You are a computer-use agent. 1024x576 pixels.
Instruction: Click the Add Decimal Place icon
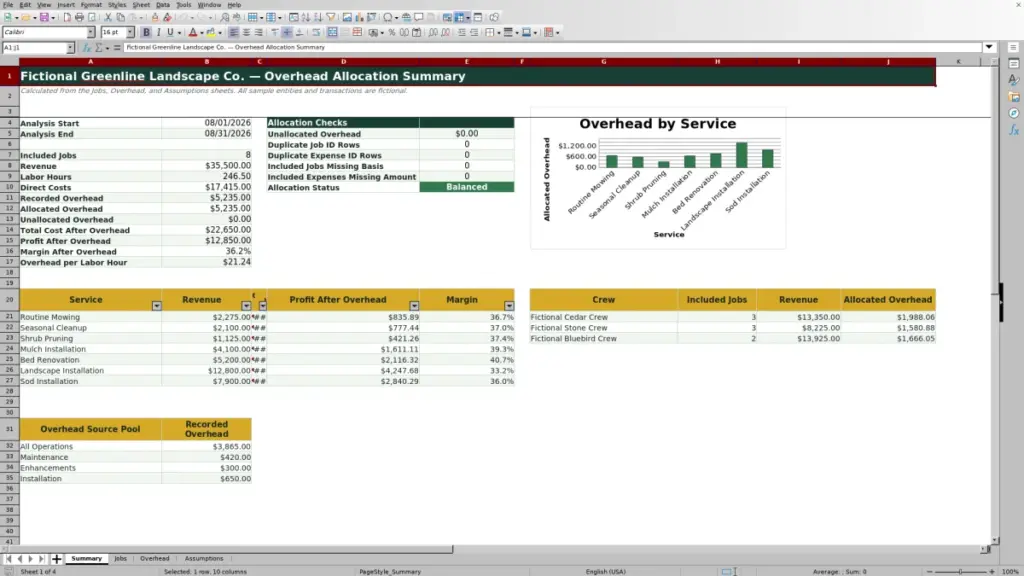433,32
